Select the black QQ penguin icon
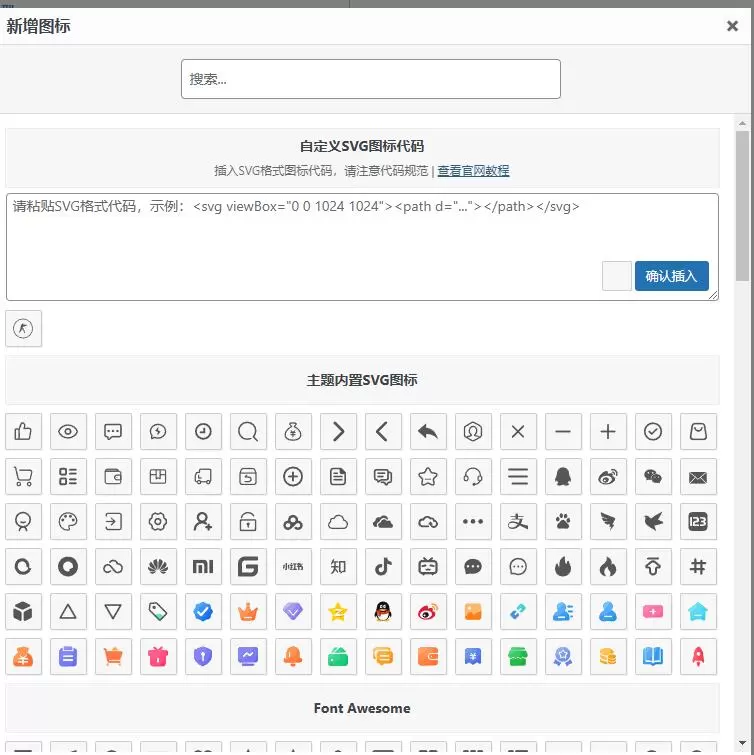This screenshot has height=755, width=754. click(563, 477)
